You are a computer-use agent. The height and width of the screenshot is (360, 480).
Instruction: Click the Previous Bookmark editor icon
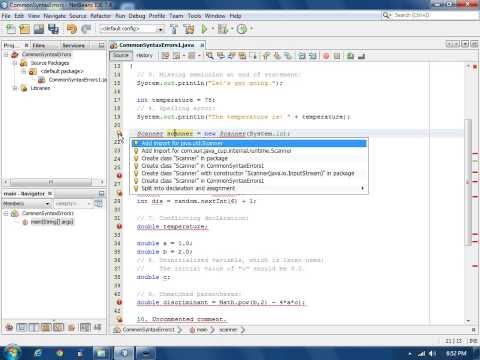click(266, 56)
